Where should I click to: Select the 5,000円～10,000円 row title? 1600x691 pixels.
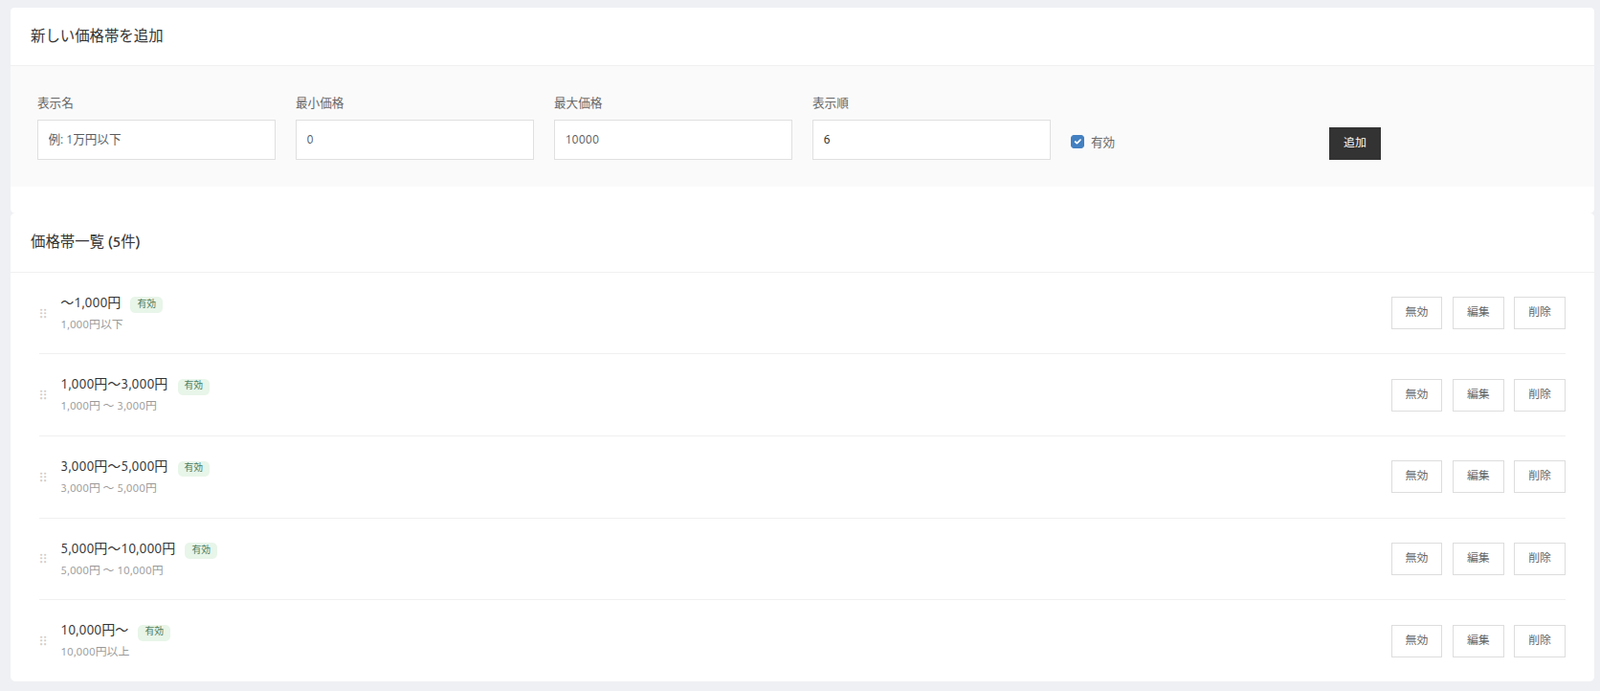pos(118,549)
